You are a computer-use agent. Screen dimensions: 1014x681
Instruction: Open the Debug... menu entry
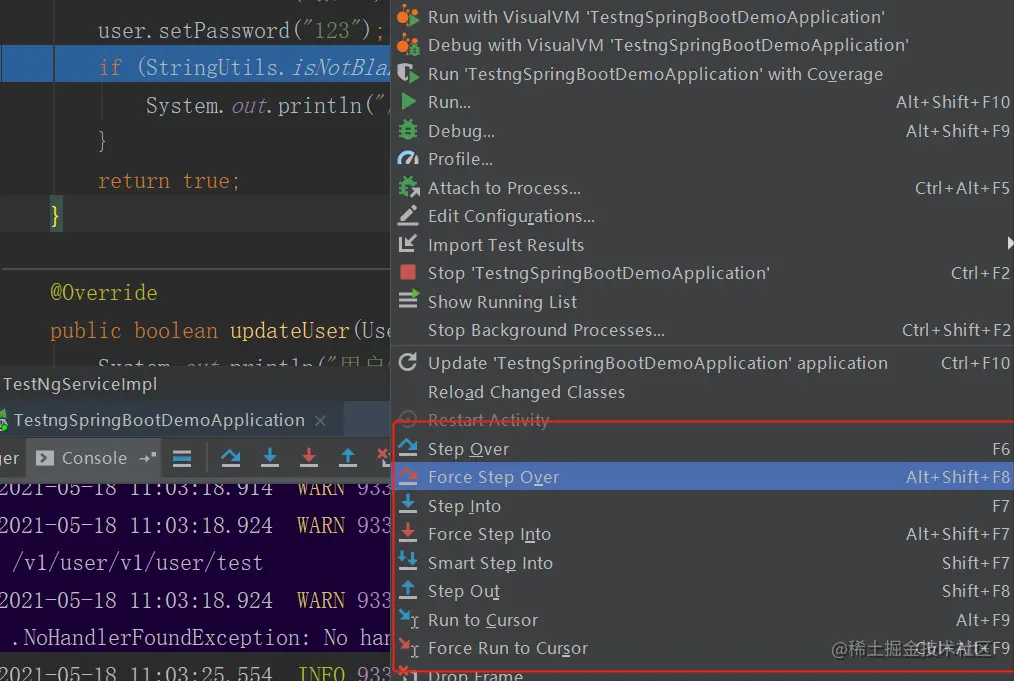coord(702,131)
